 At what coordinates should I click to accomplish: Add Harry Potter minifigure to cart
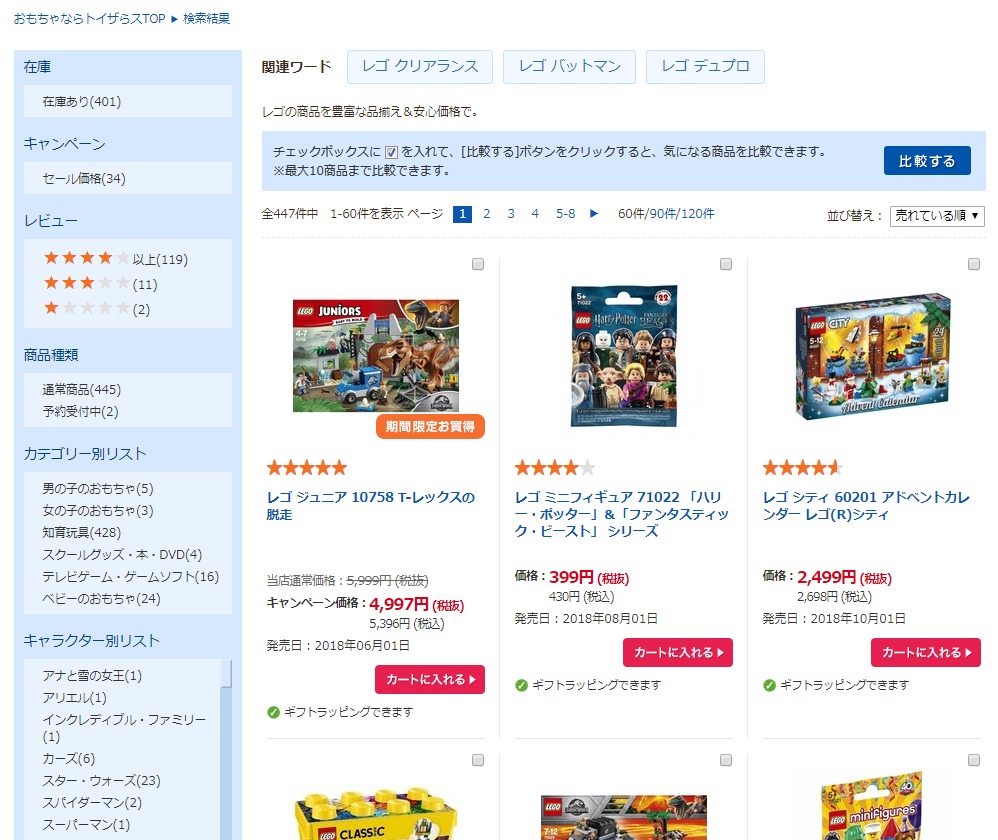[678, 652]
